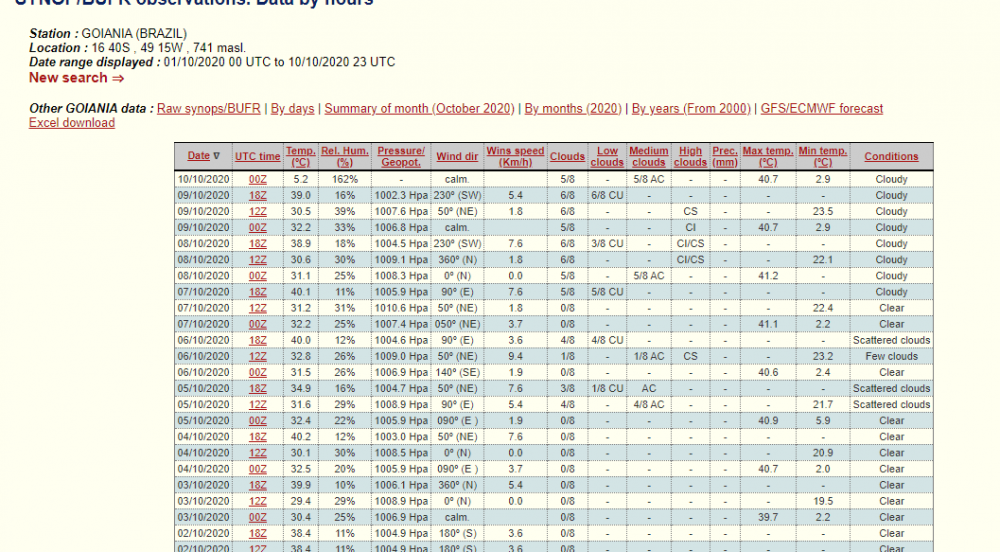Viewport: 1000px width, 552px height.
Task: Click the UTC time column header
Action: pos(258,156)
